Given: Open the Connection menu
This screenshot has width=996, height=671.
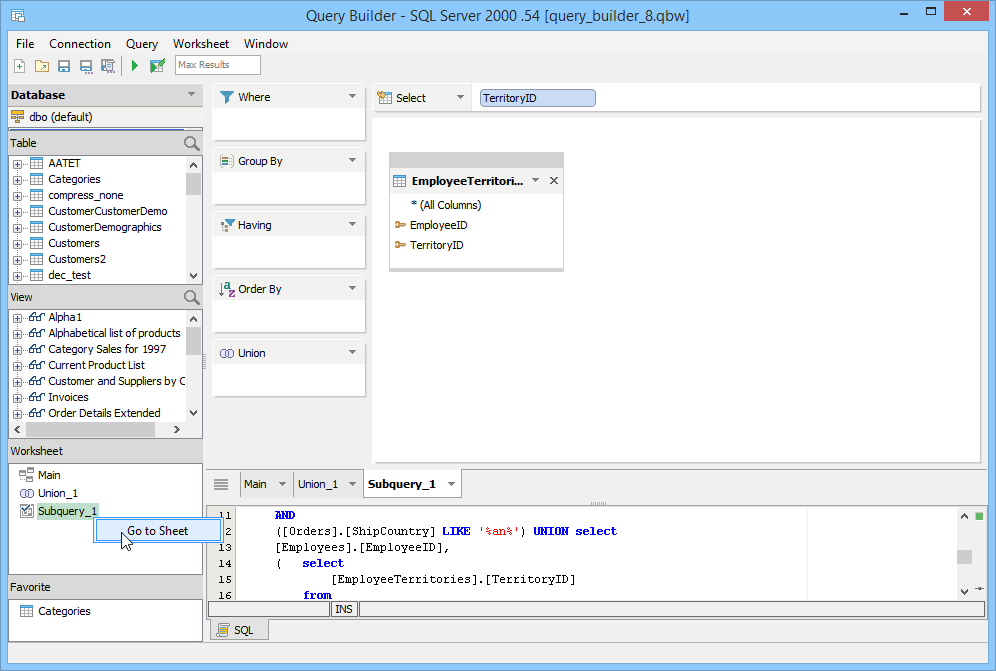Looking at the screenshot, I should pos(80,44).
